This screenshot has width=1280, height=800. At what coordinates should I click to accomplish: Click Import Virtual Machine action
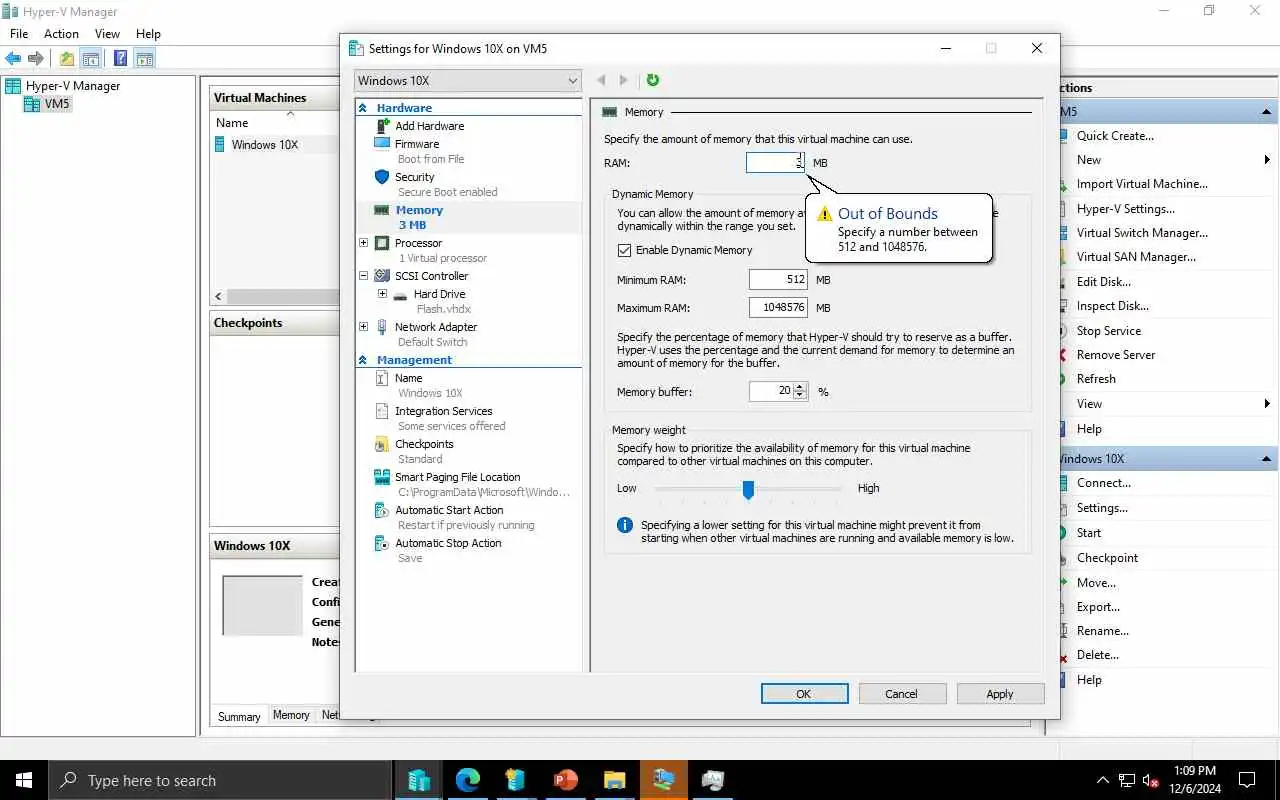tap(1142, 184)
